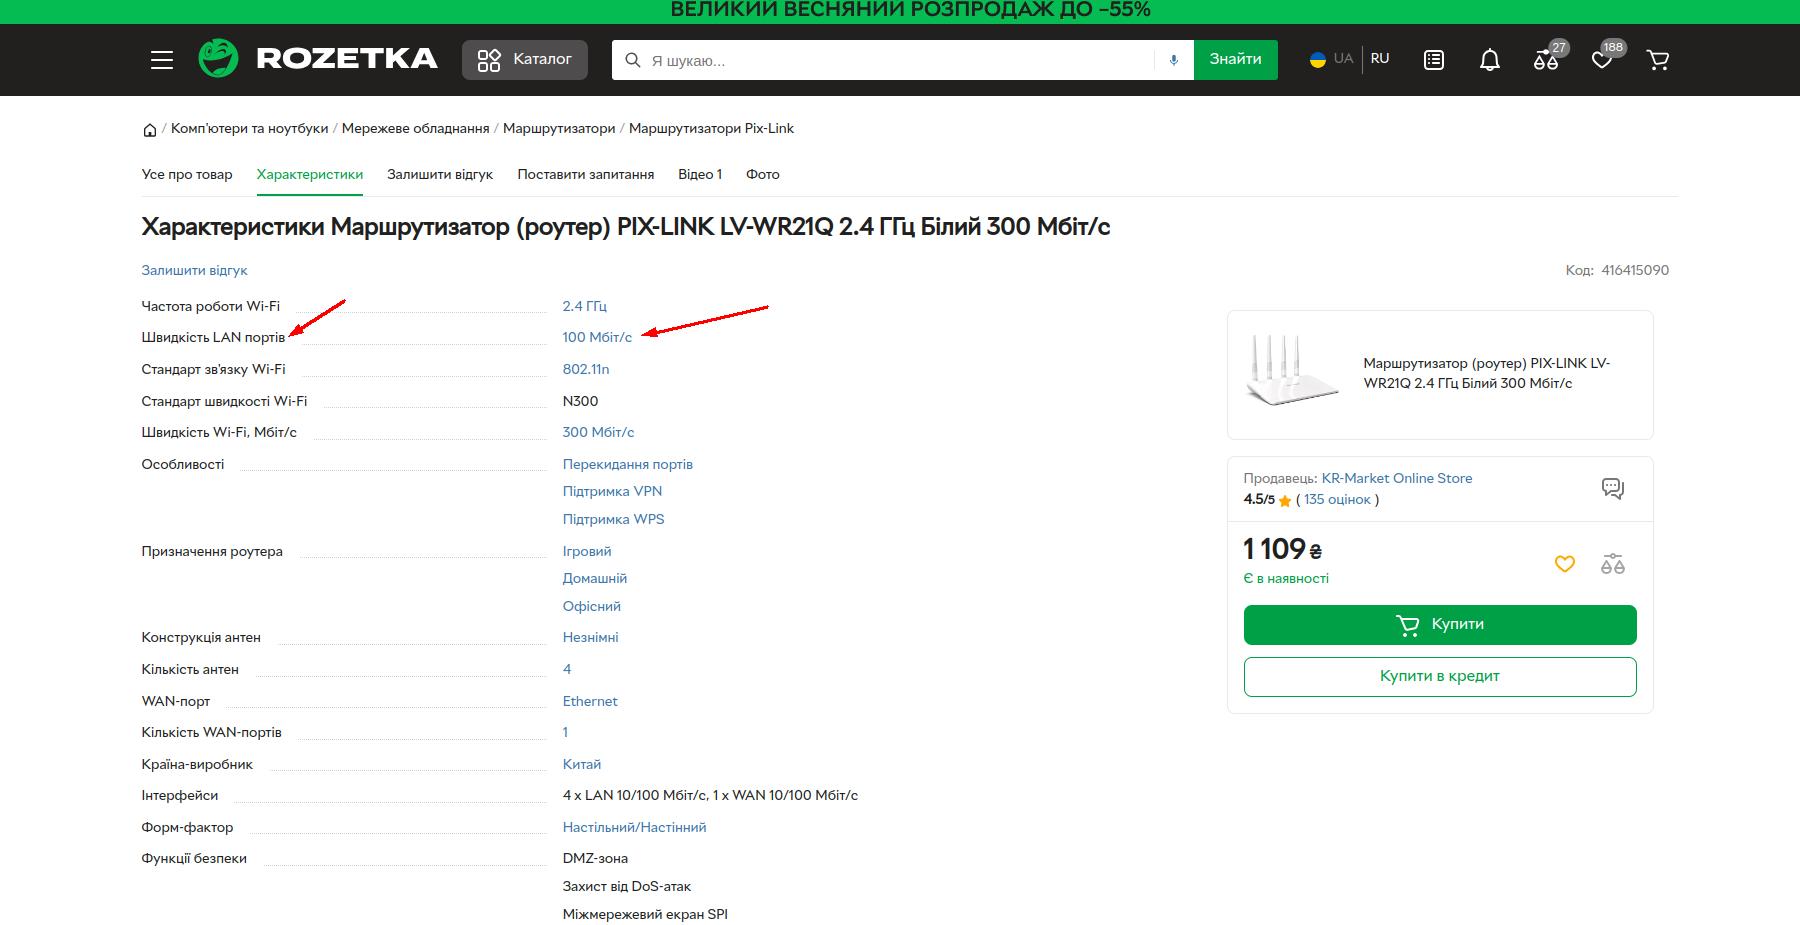Viewport: 1800px width, 925px height.
Task: Select the Характеристики tab
Action: pyautogui.click(x=310, y=175)
